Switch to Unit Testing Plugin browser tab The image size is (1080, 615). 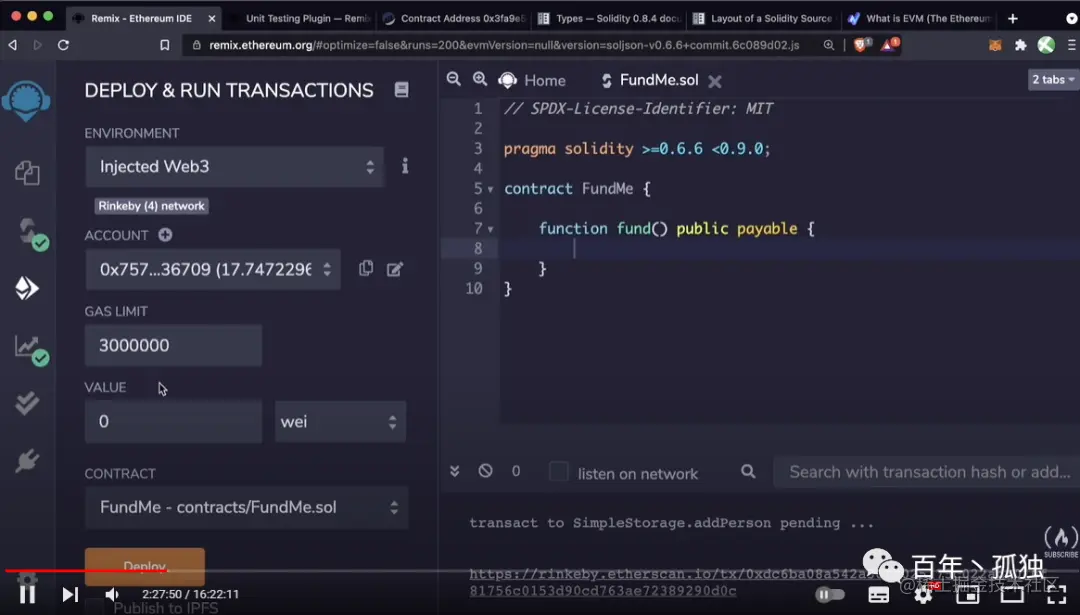[300, 19]
